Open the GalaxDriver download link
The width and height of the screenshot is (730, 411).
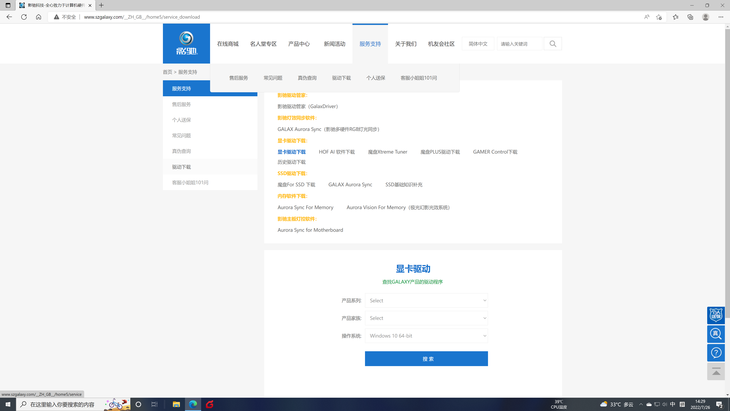[x=308, y=107]
